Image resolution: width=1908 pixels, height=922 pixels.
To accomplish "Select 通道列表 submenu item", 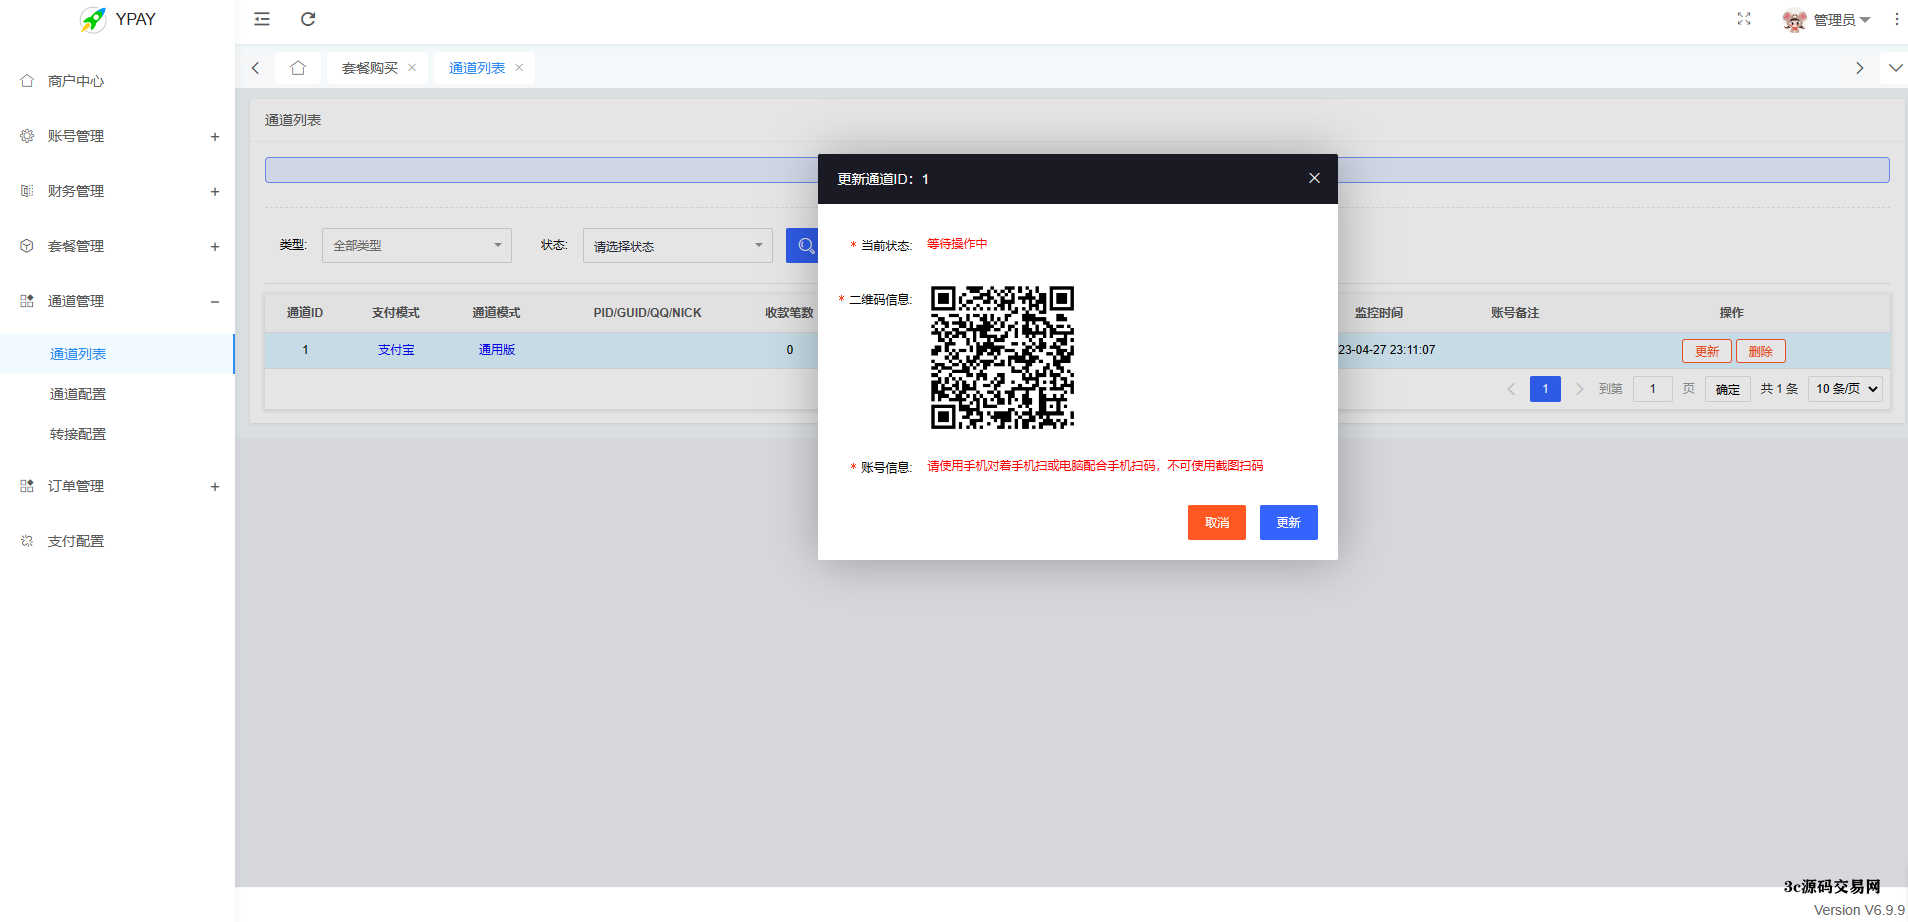I will click(x=117, y=354).
